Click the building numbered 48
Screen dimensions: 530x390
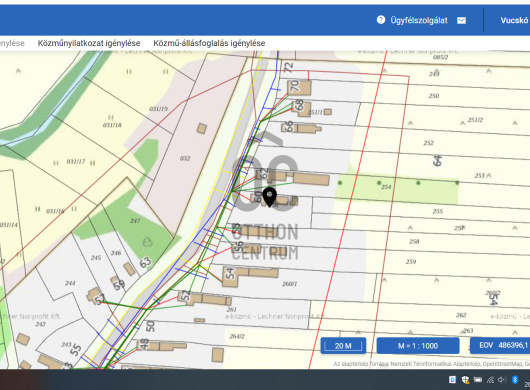162,345
